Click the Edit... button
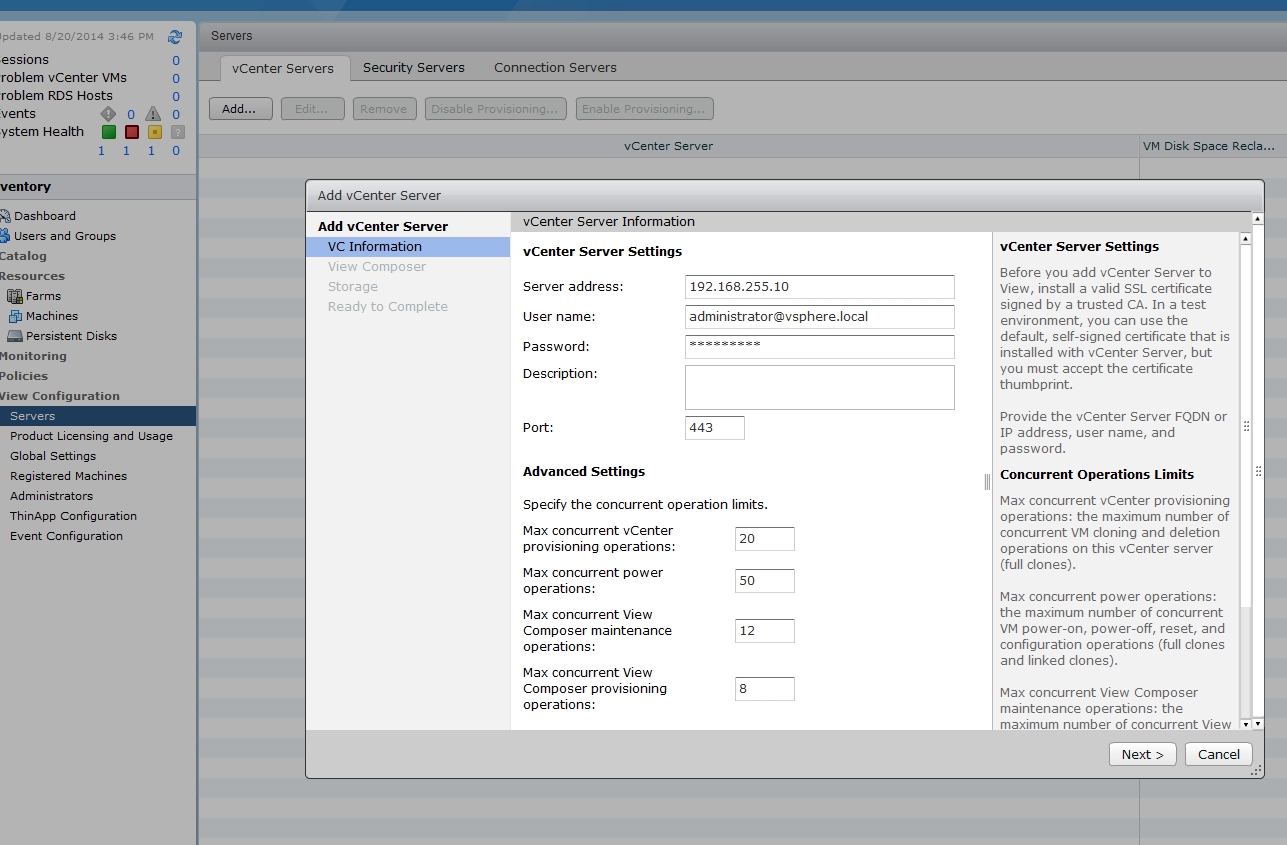Screen dimensions: 1287x845 (x=312, y=109)
